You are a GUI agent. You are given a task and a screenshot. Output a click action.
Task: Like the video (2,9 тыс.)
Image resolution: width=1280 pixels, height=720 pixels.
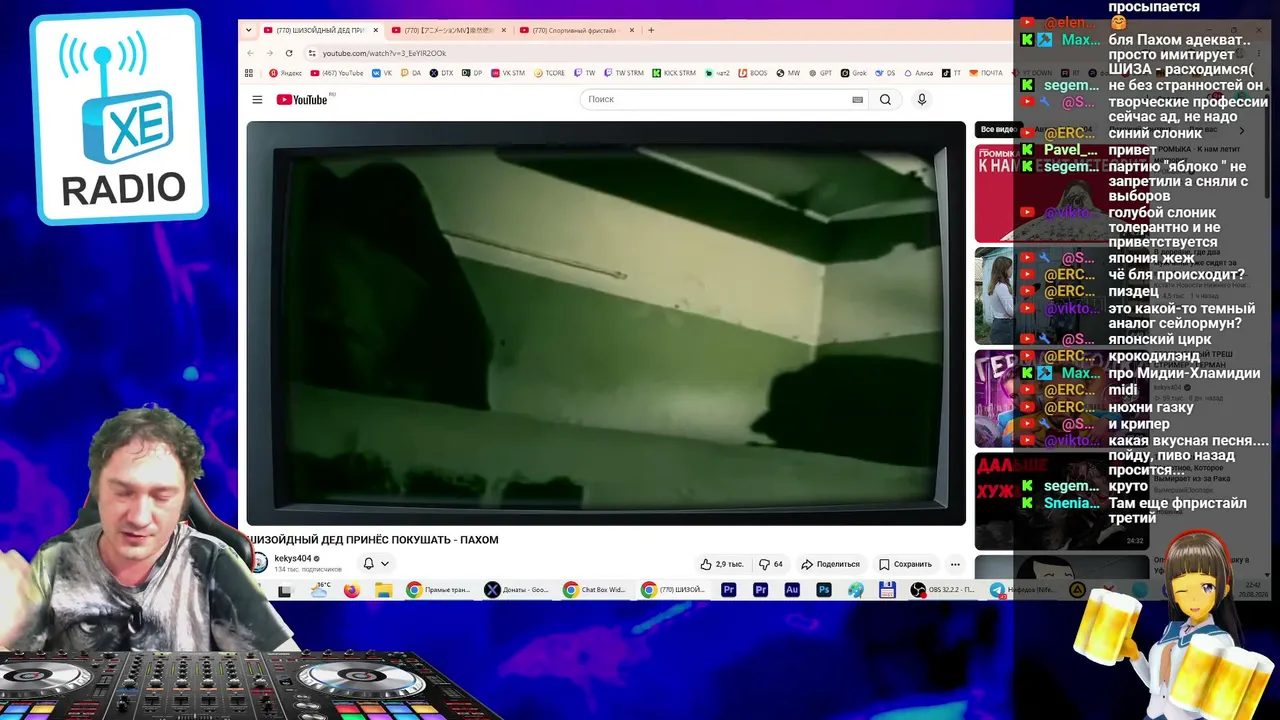pyautogui.click(x=721, y=564)
